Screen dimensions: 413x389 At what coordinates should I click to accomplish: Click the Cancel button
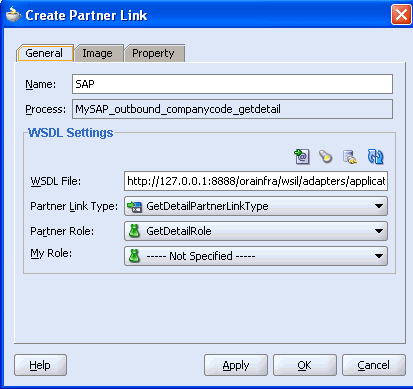374,365
